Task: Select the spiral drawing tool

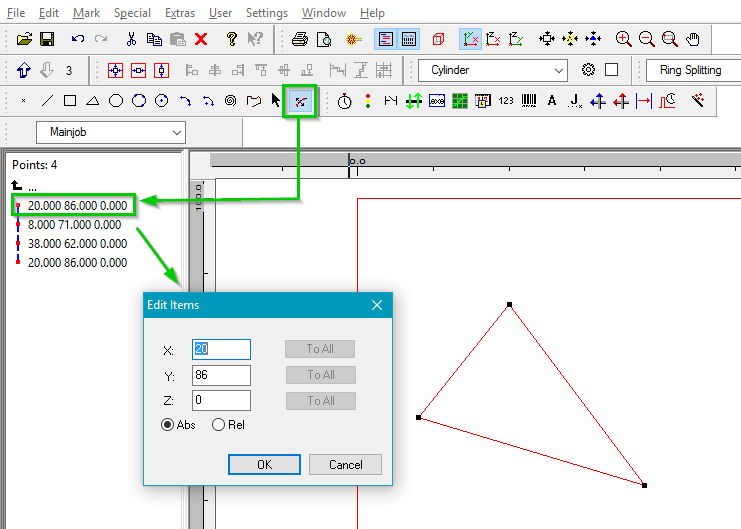Action: (x=231, y=101)
